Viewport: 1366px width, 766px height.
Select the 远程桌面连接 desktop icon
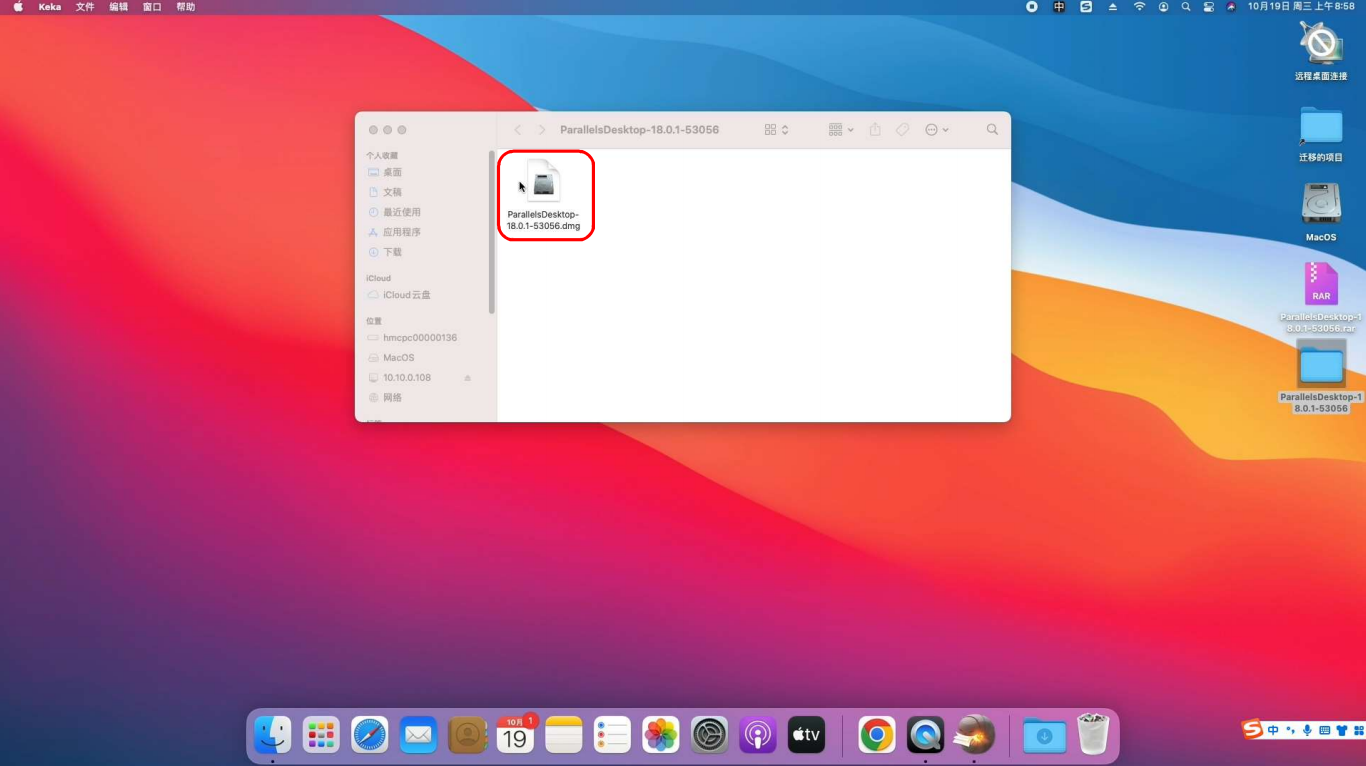click(x=1321, y=51)
